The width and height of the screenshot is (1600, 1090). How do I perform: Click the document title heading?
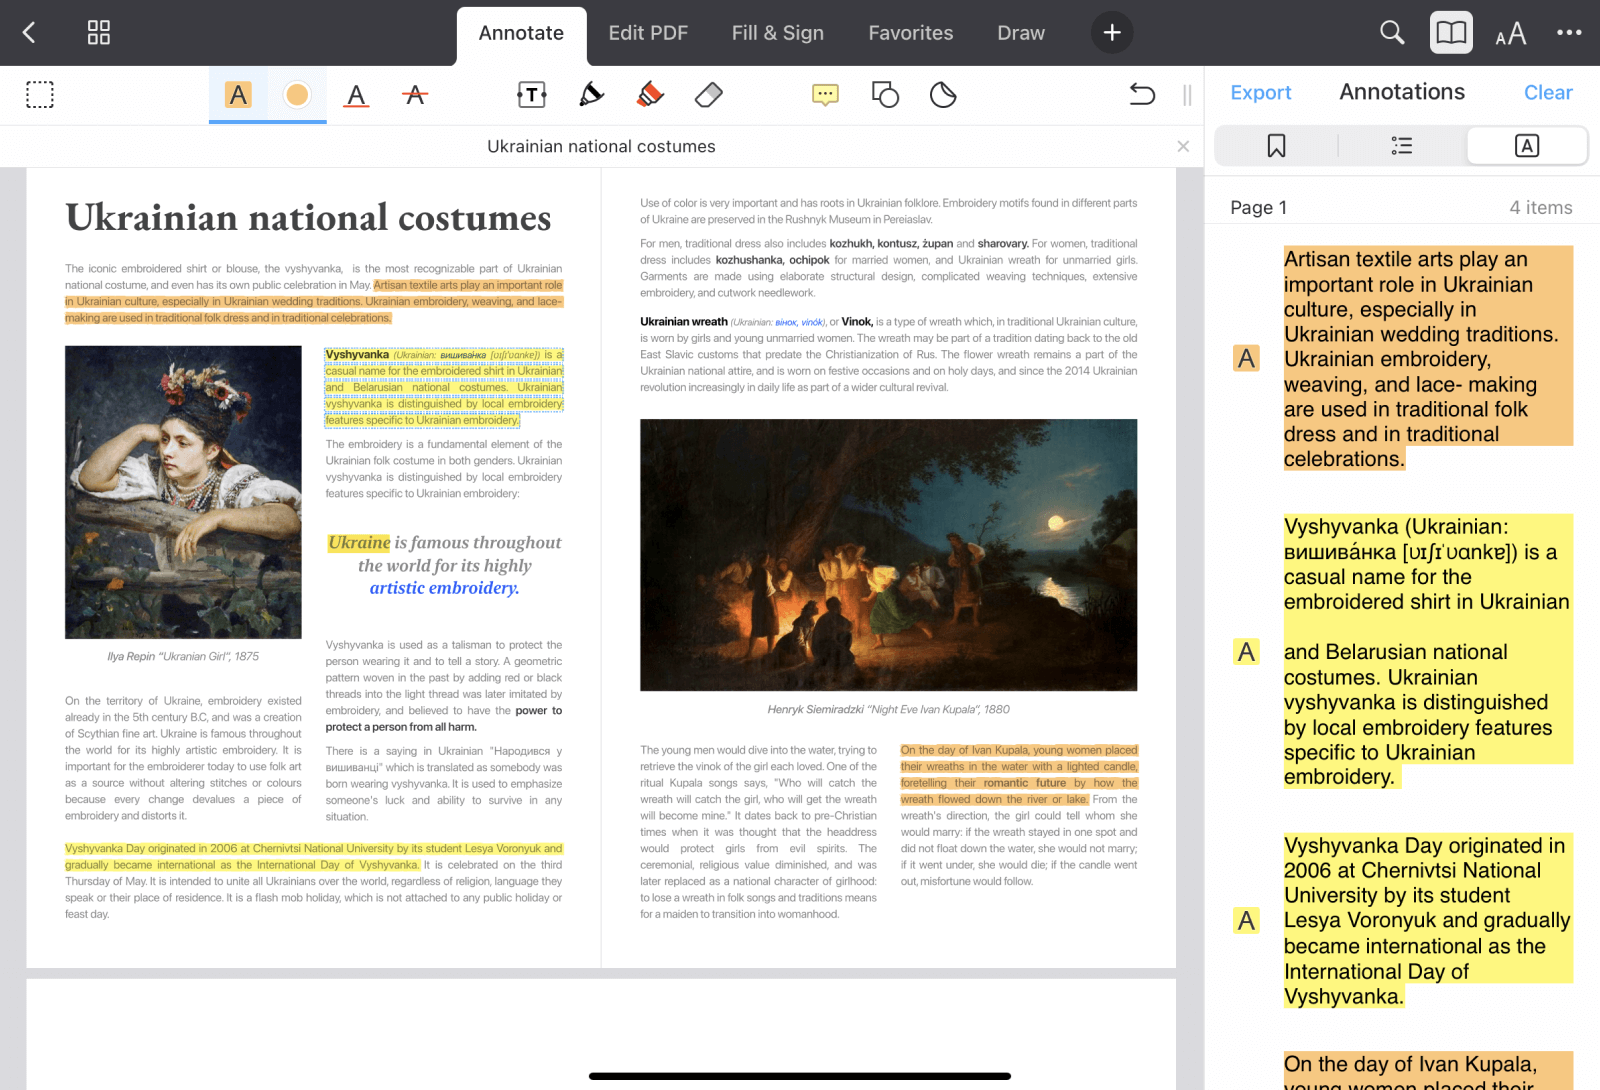point(308,218)
